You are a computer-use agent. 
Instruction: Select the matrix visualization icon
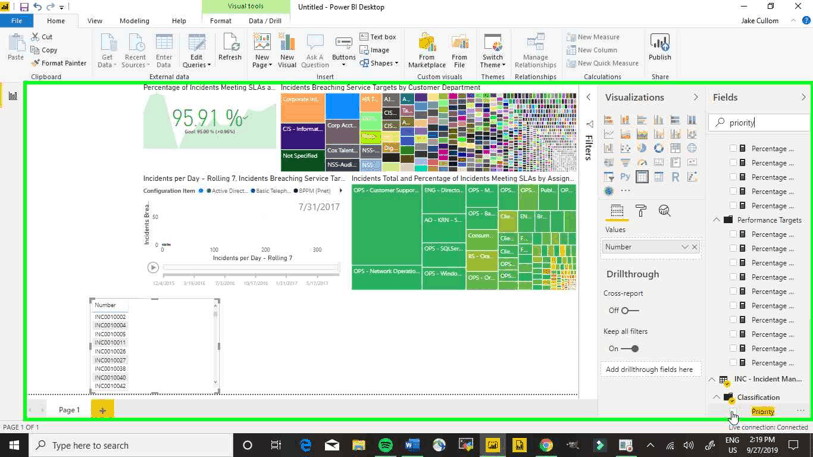tap(658, 177)
